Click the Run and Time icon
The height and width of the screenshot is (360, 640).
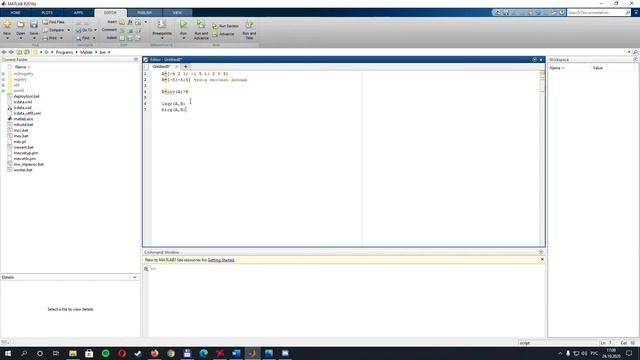[249, 24]
